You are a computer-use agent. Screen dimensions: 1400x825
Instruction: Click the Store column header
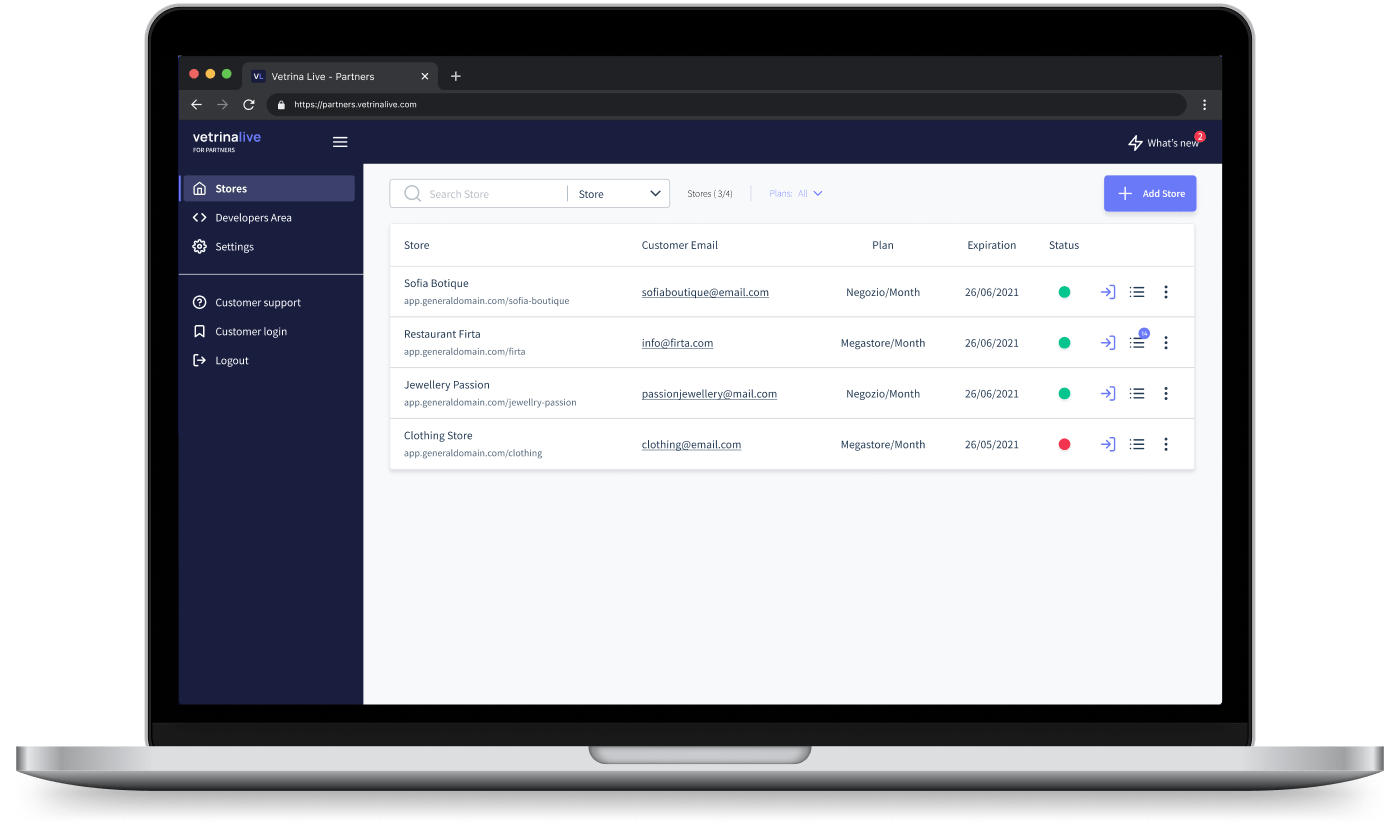click(416, 245)
